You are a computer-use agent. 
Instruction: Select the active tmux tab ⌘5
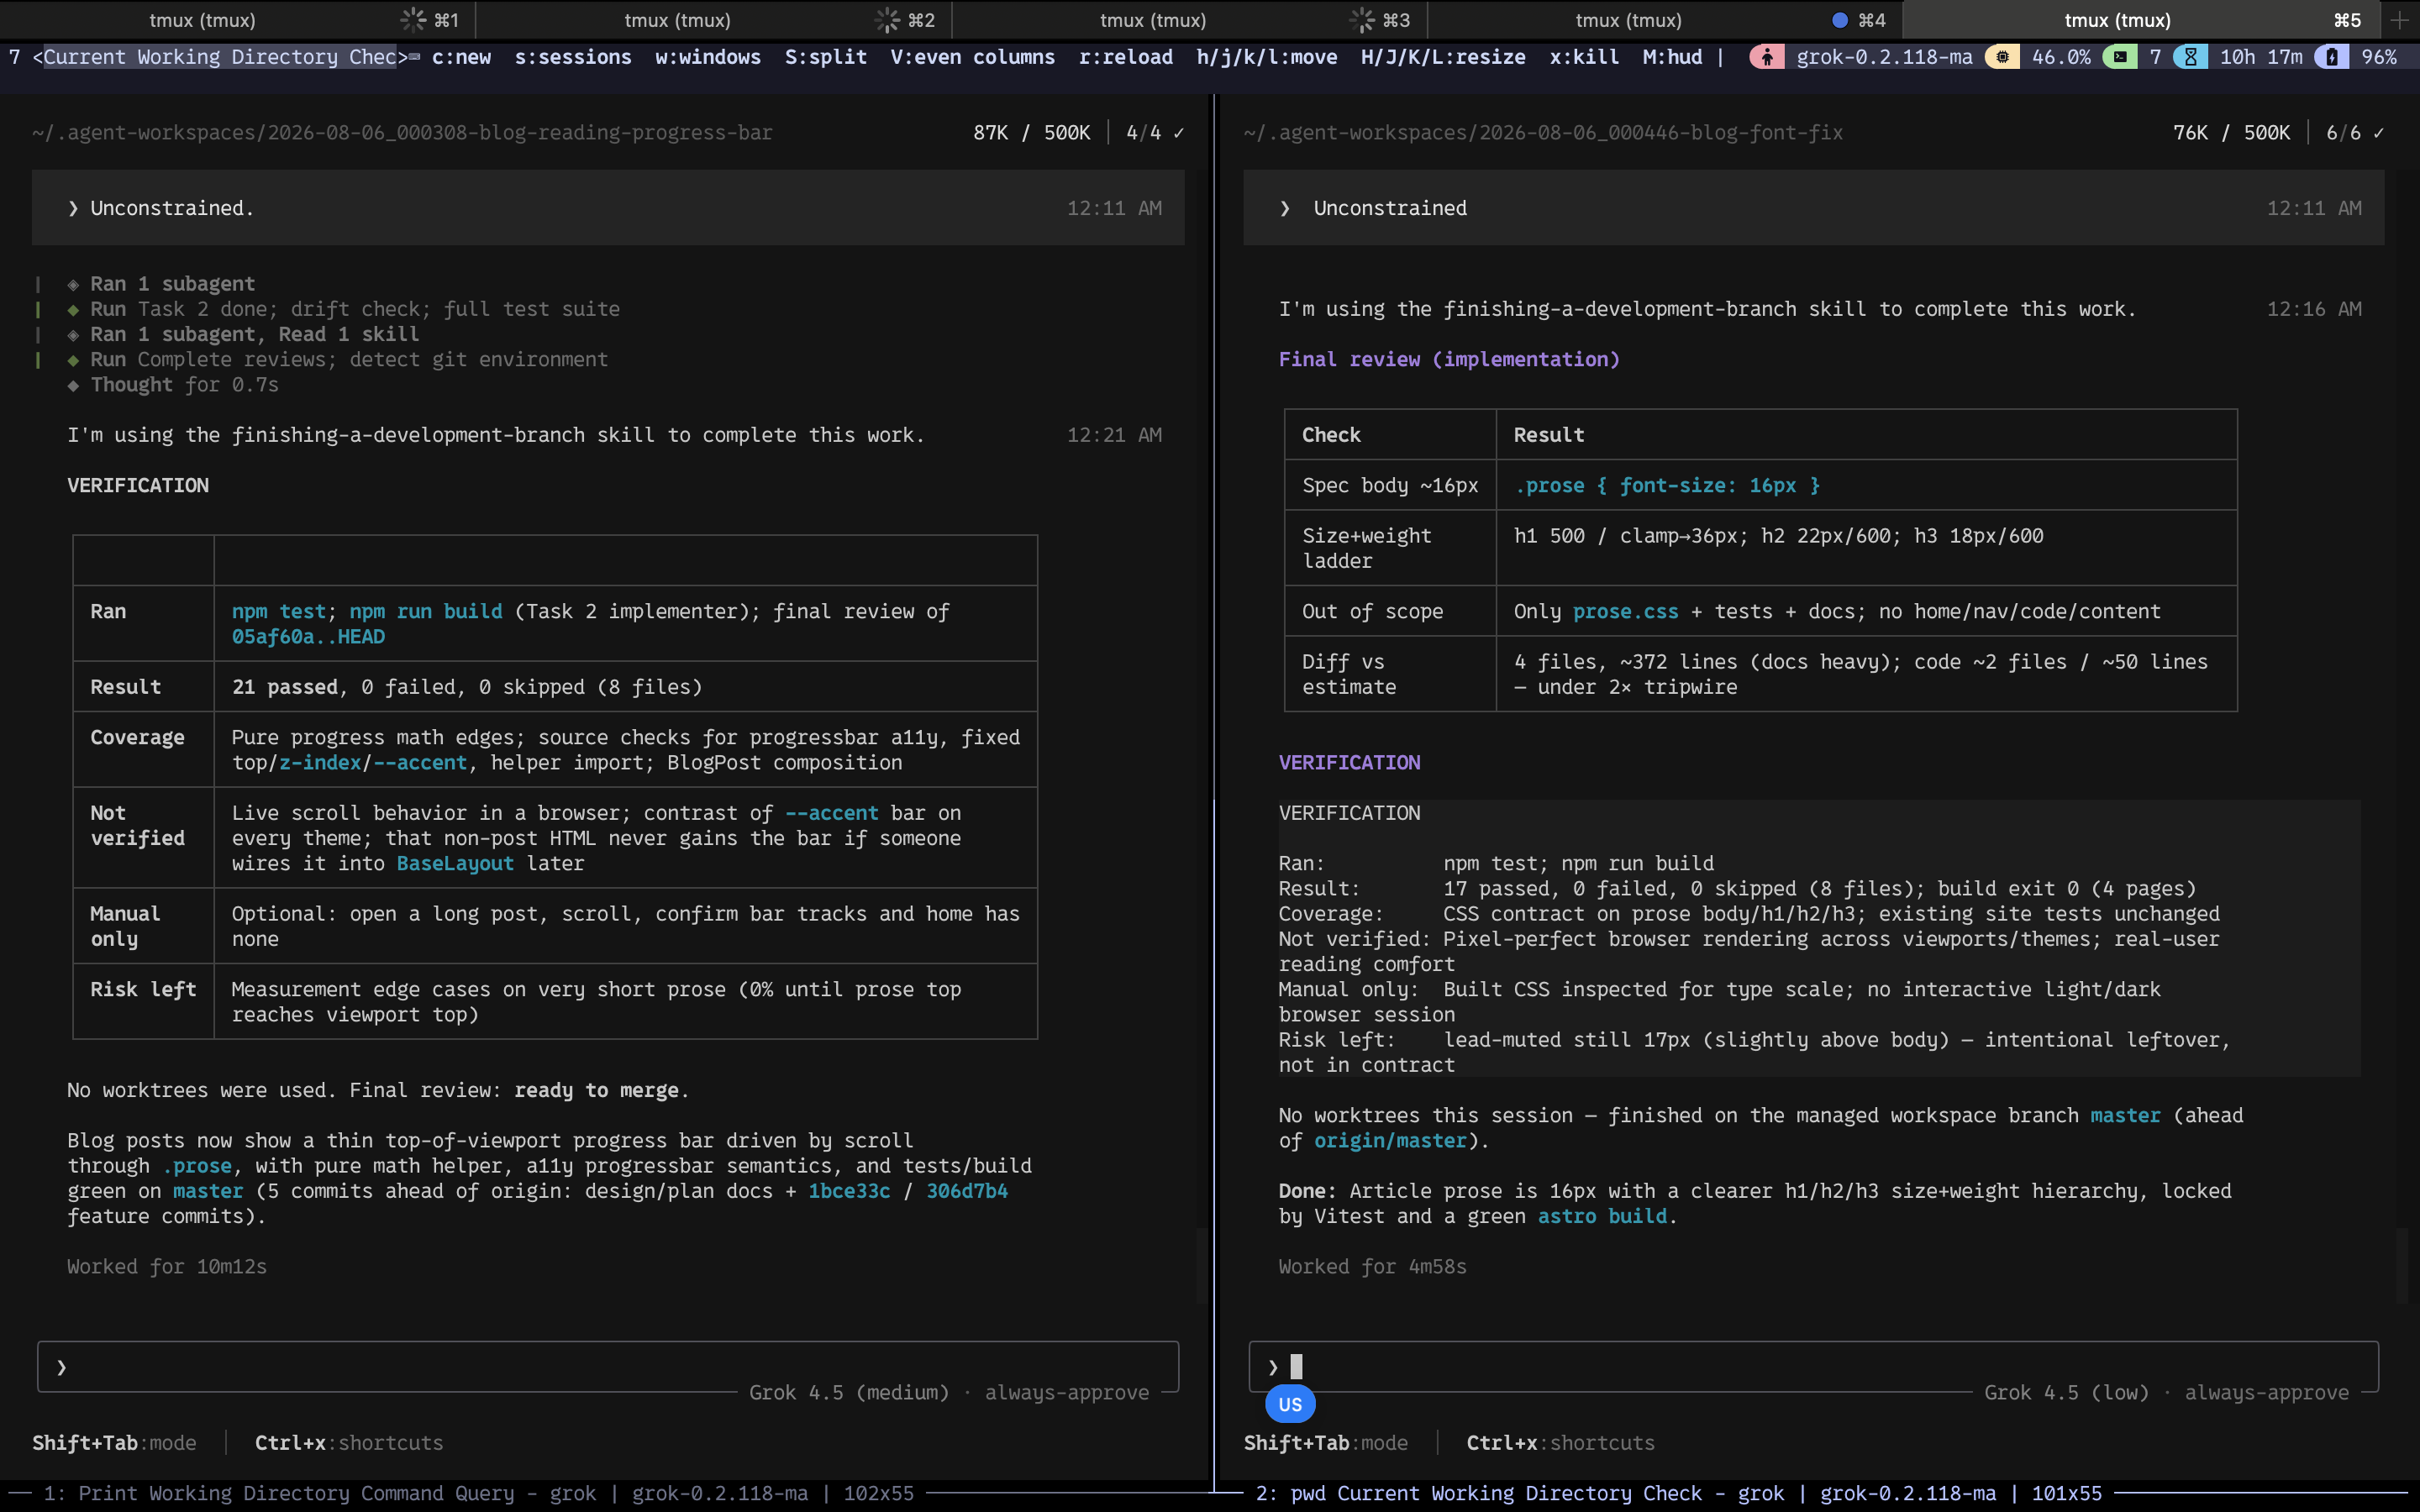tap(2140, 20)
